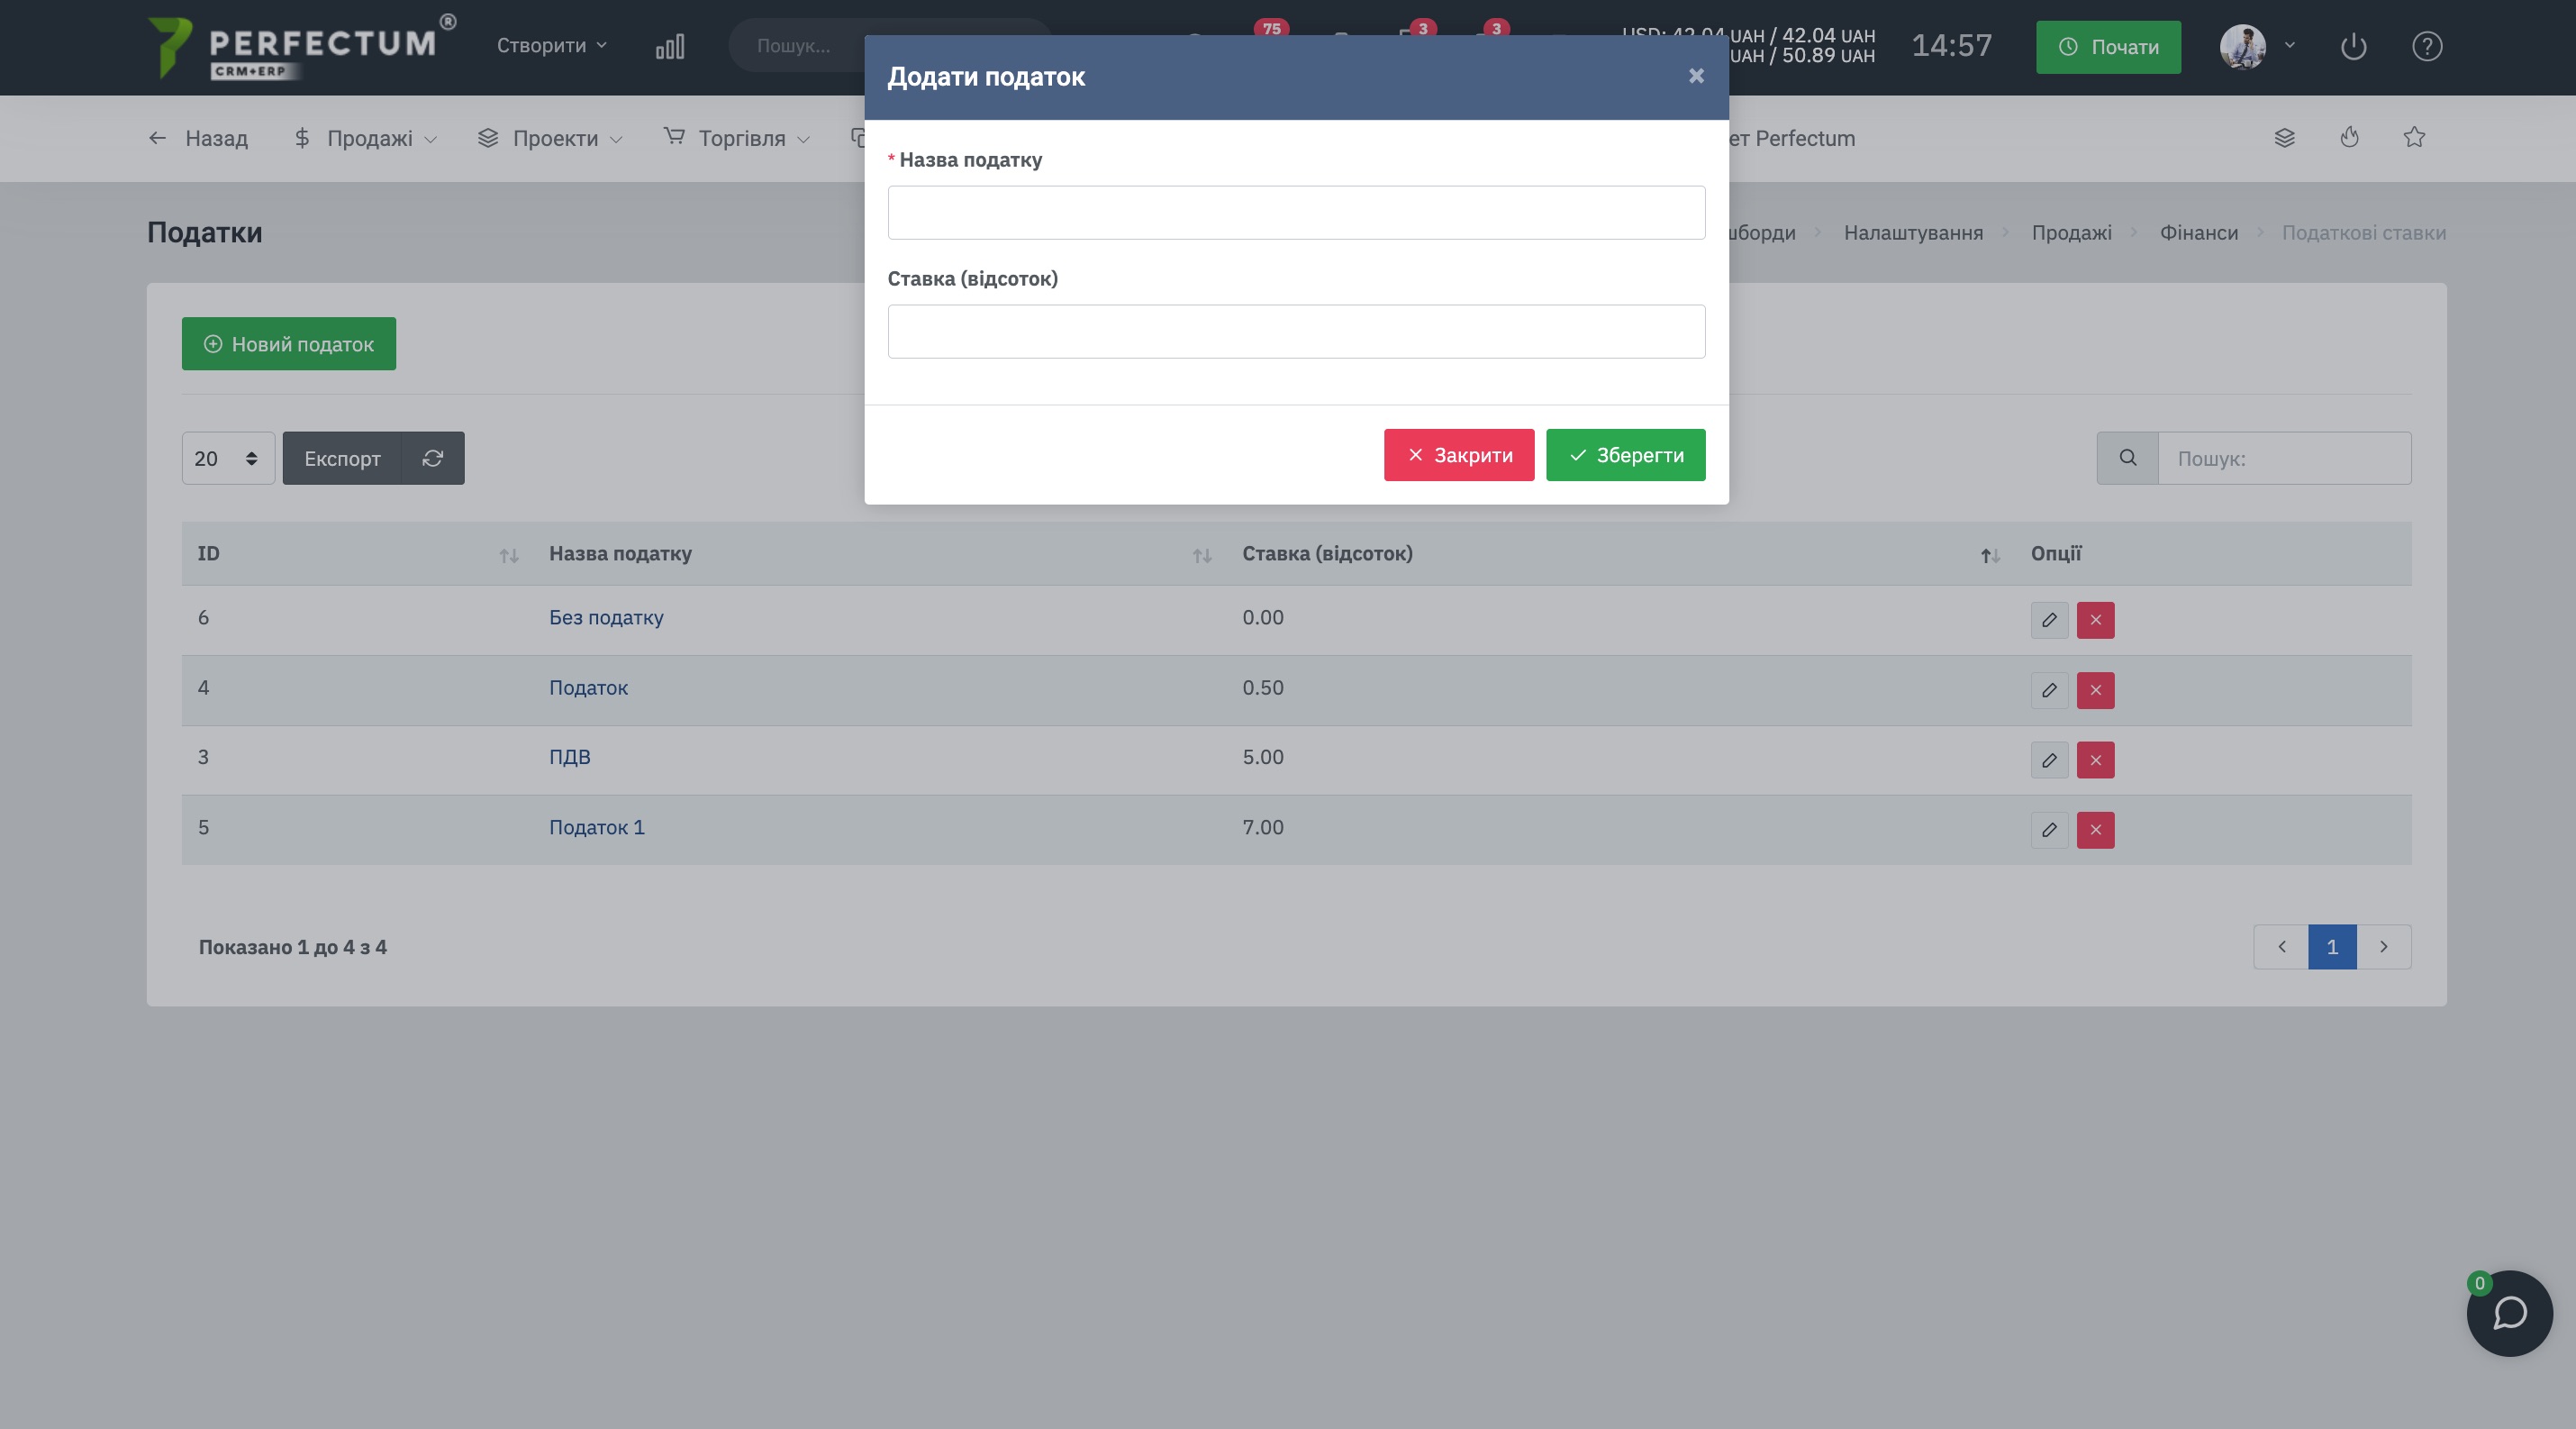Image resolution: width=2576 pixels, height=1429 pixels.
Task: Click the power logout icon
Action: [x=2353, y=46]
